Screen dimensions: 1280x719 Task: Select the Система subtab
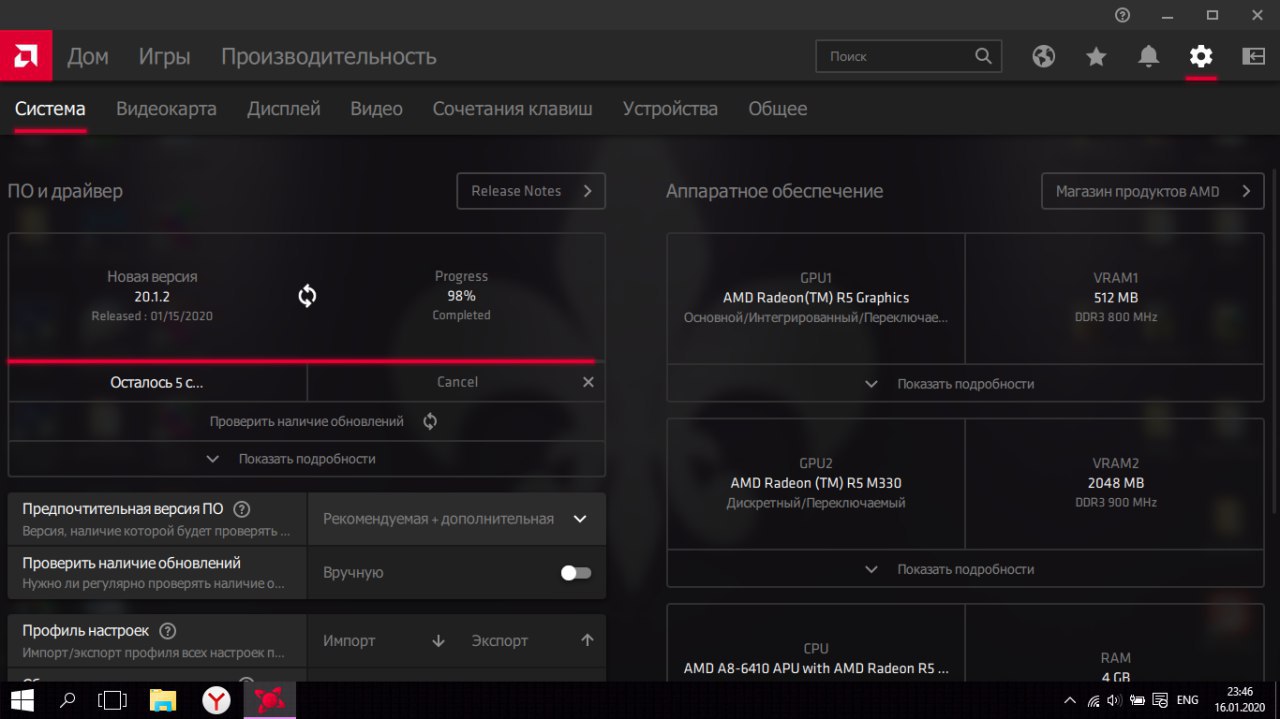pos(50,109)
